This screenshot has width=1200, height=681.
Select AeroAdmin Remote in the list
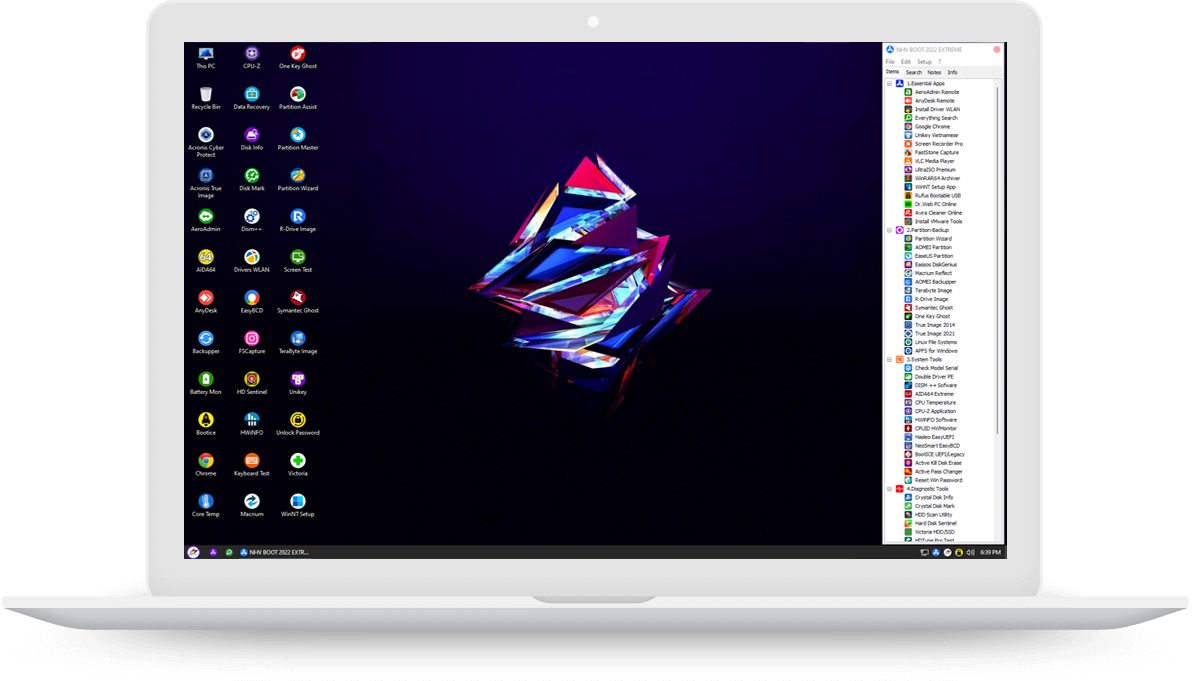(931, 92)
